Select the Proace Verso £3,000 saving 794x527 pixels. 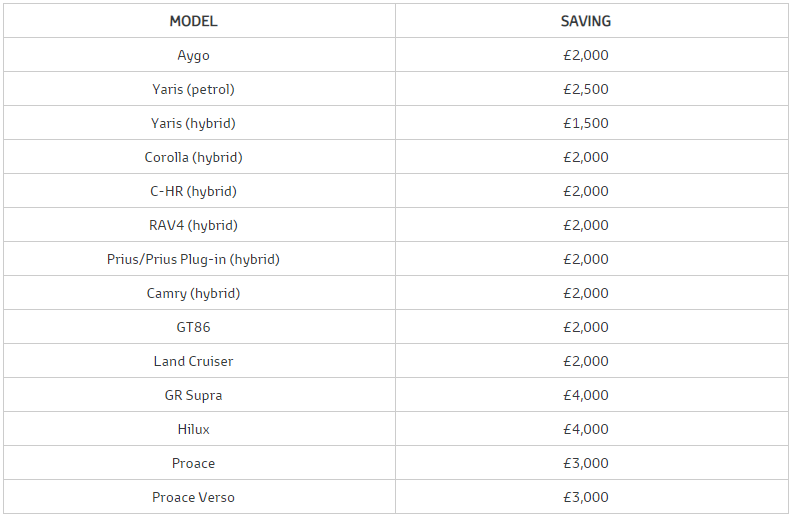pos(586,497)
